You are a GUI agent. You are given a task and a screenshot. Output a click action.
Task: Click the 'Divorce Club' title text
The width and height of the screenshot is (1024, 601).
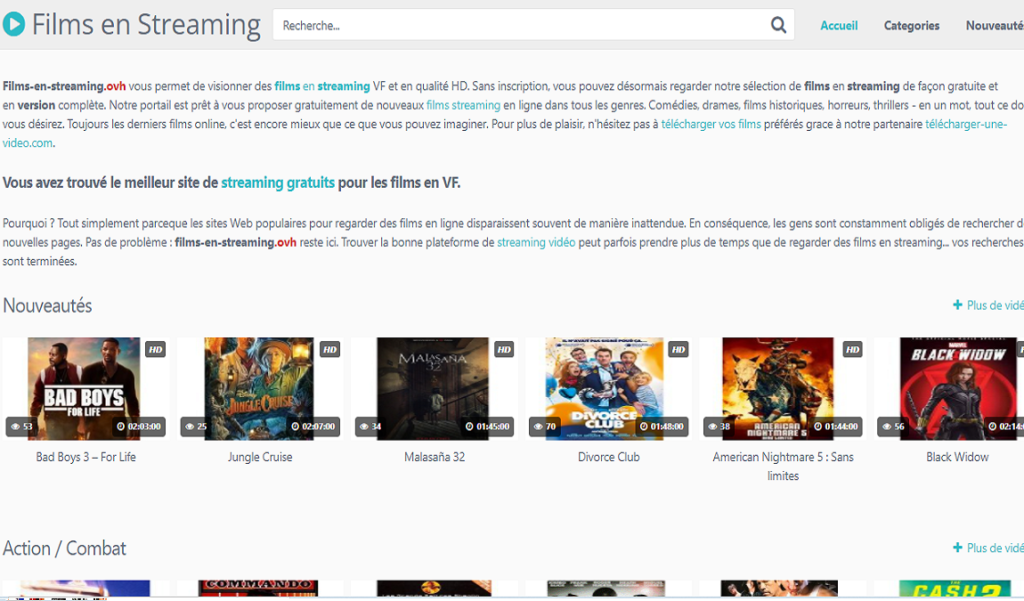pos(609,457)
